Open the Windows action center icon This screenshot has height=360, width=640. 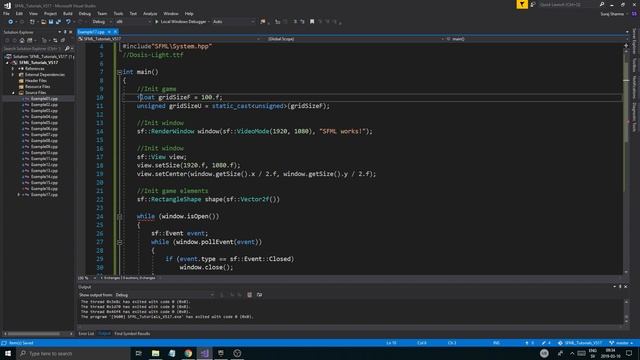629,353
